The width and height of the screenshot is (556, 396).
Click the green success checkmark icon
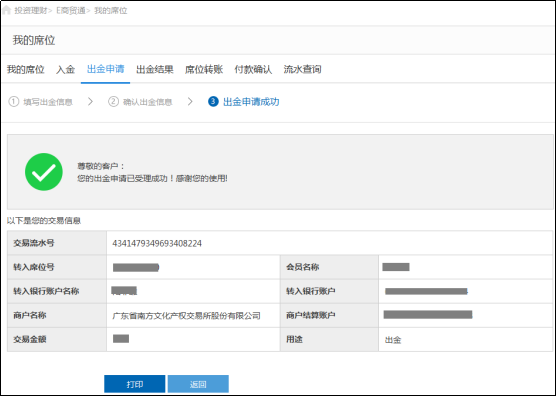(44, 172)
